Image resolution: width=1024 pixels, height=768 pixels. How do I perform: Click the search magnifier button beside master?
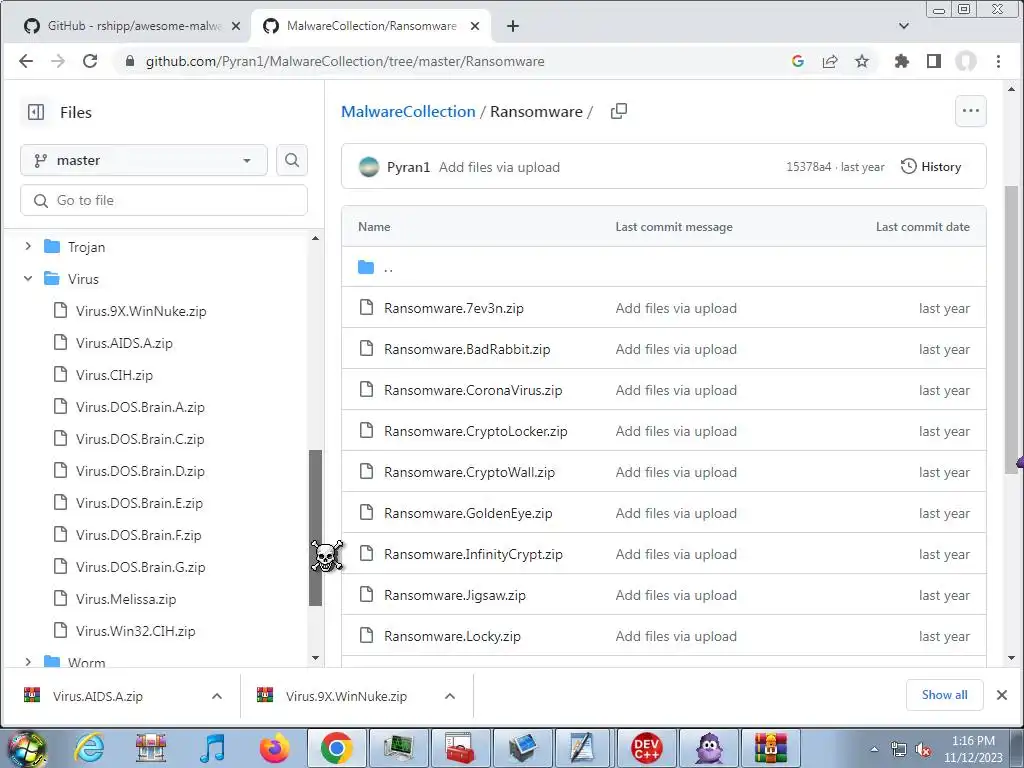[292, 160]
